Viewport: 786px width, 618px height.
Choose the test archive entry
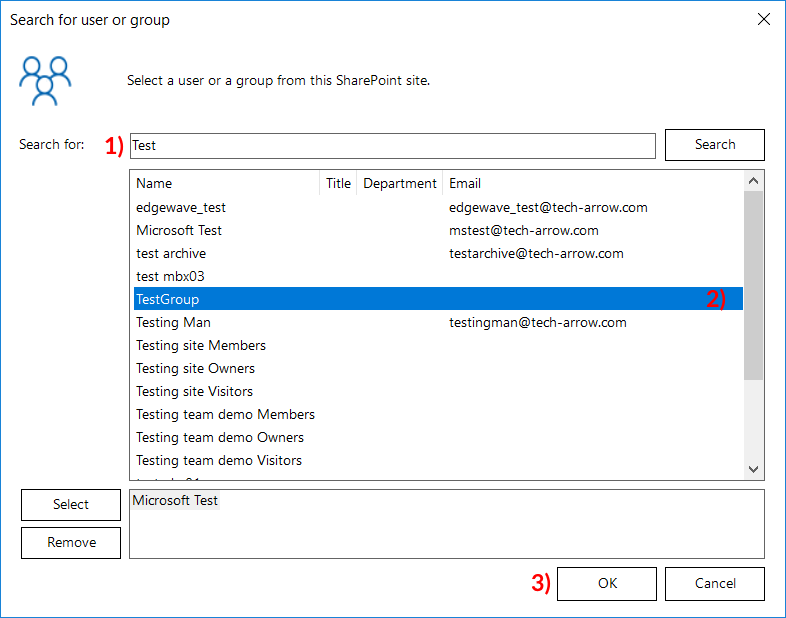(x=171, y=254)
